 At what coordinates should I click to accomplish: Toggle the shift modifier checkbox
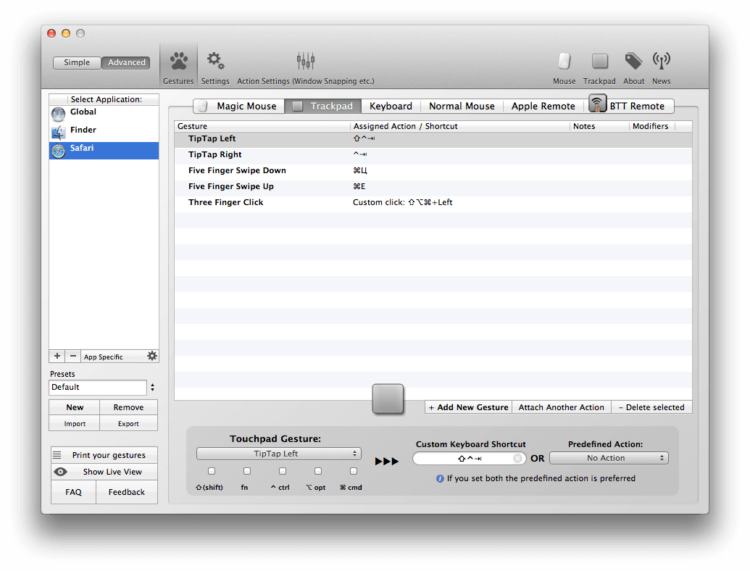click(x=211, y=471)
